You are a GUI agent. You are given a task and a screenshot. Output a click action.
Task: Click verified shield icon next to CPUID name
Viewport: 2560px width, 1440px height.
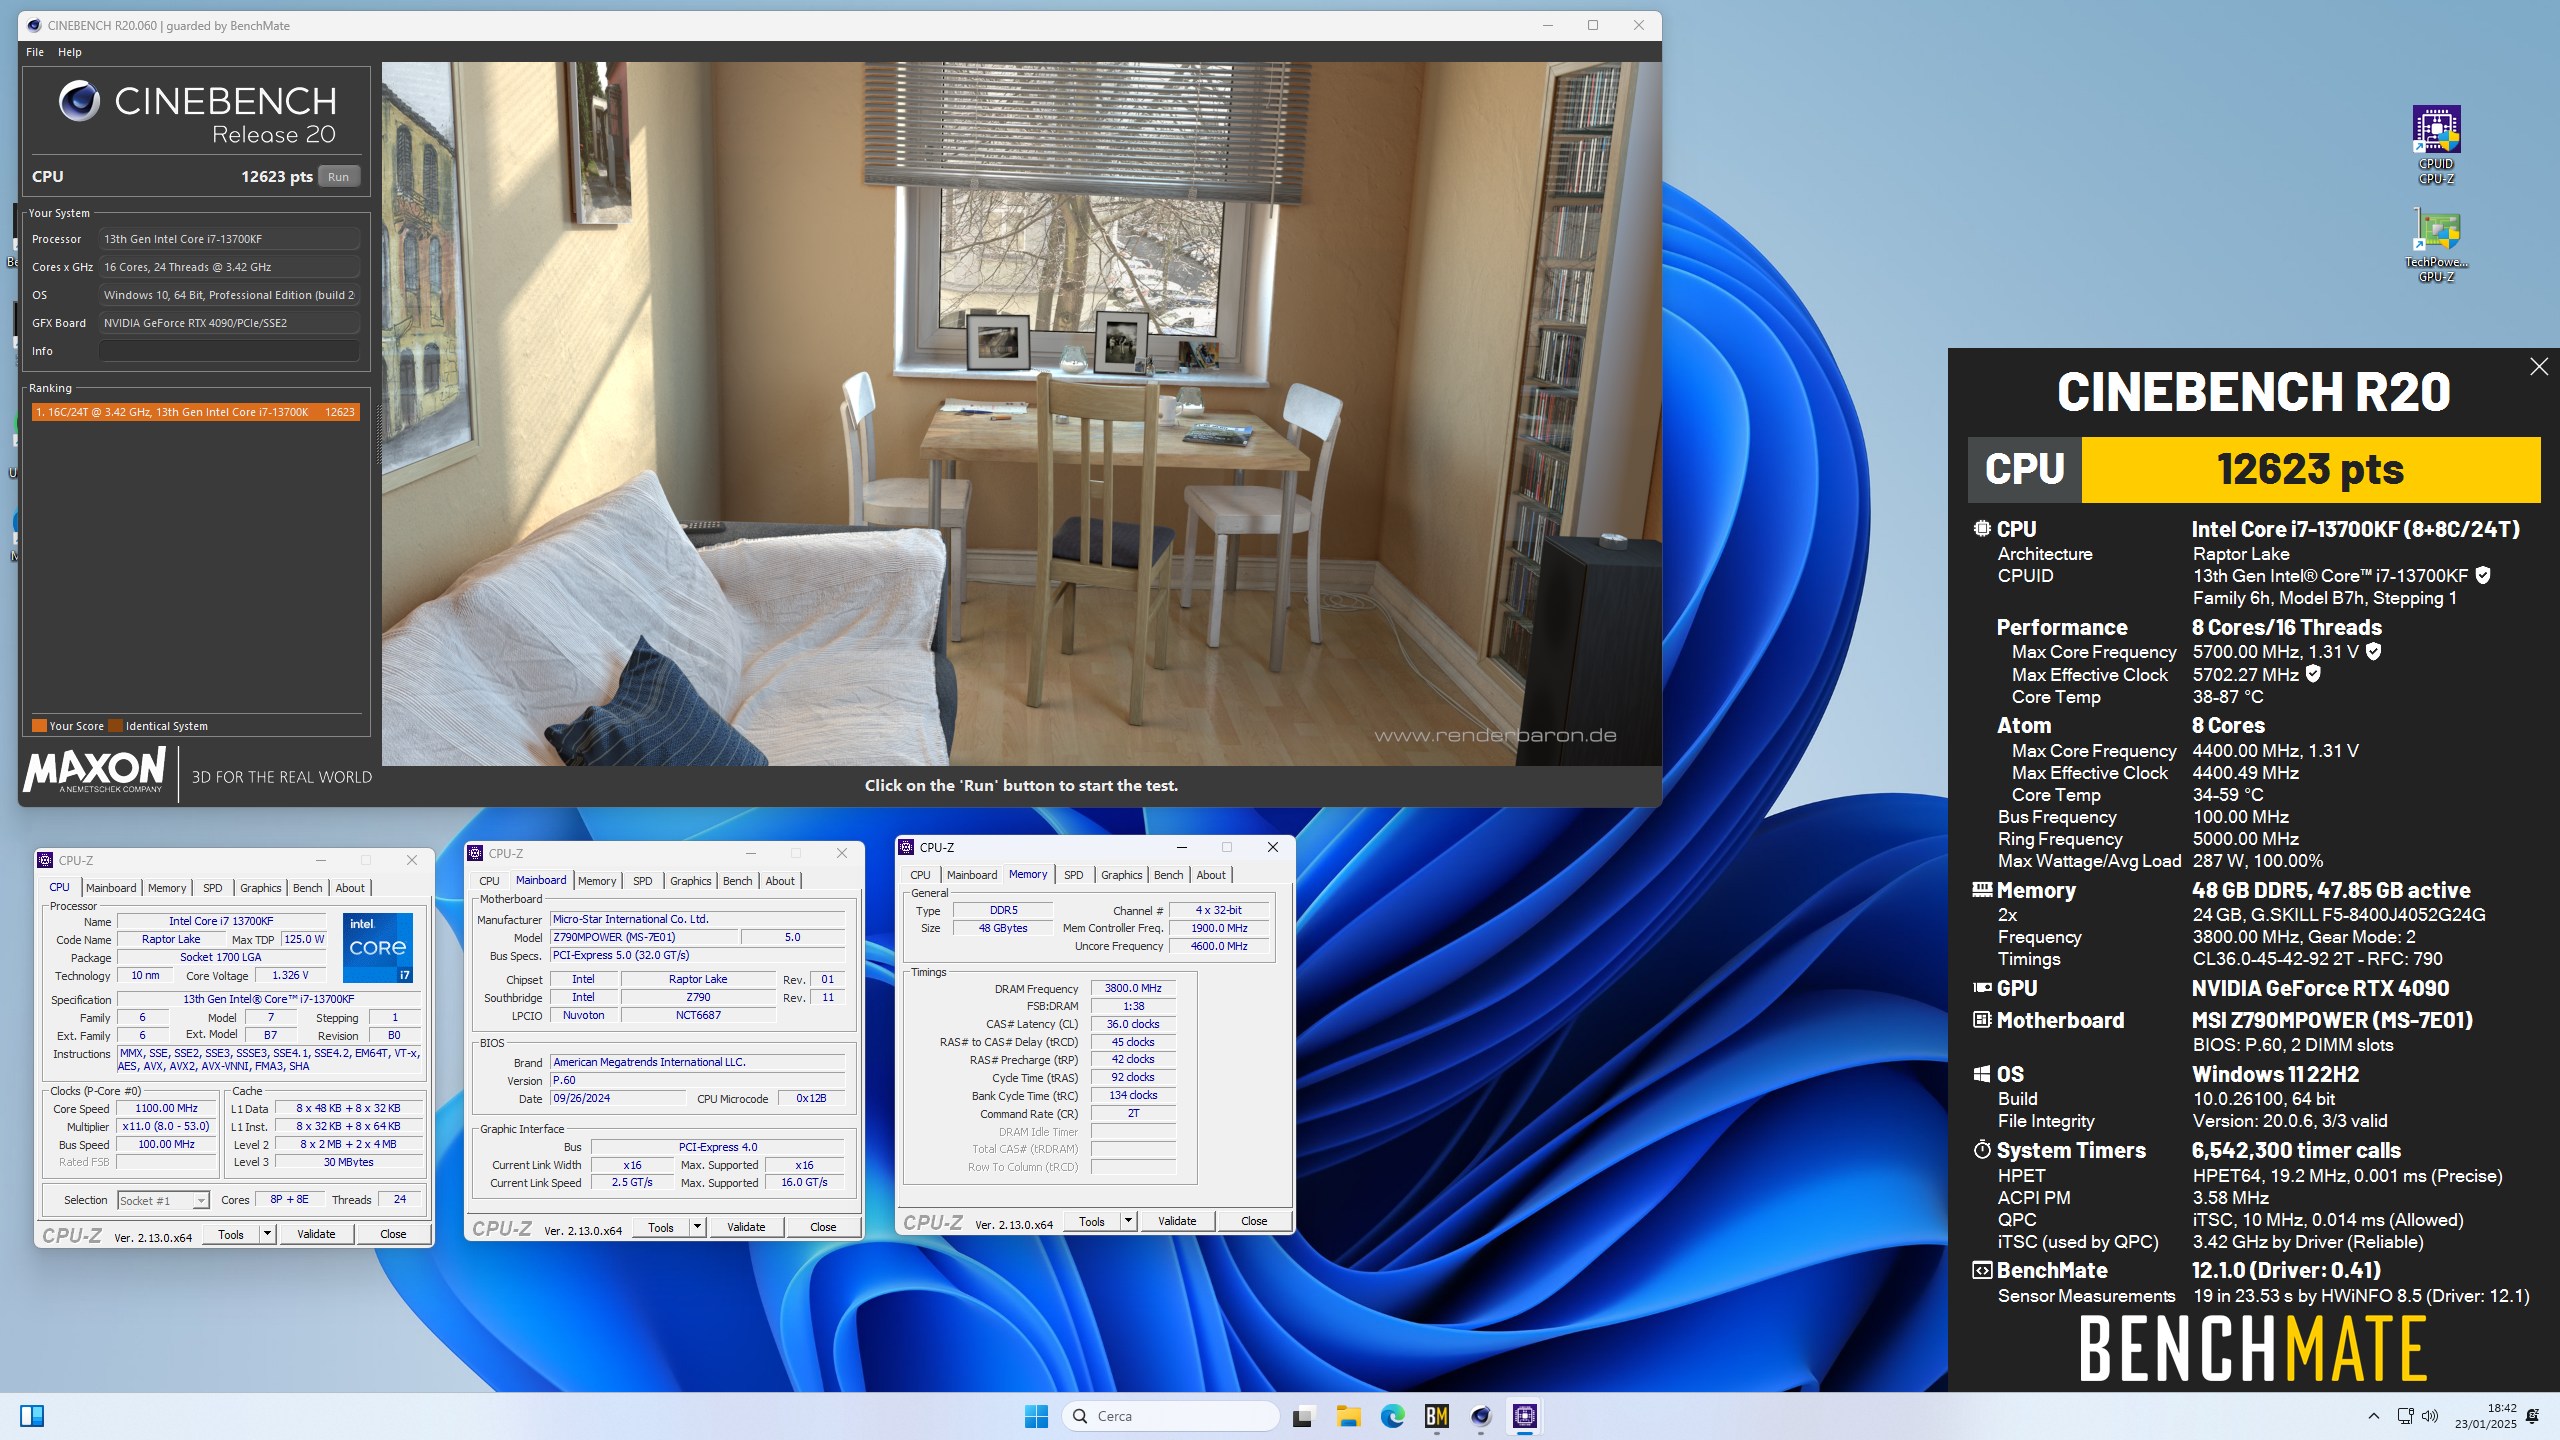(2483, 575)
